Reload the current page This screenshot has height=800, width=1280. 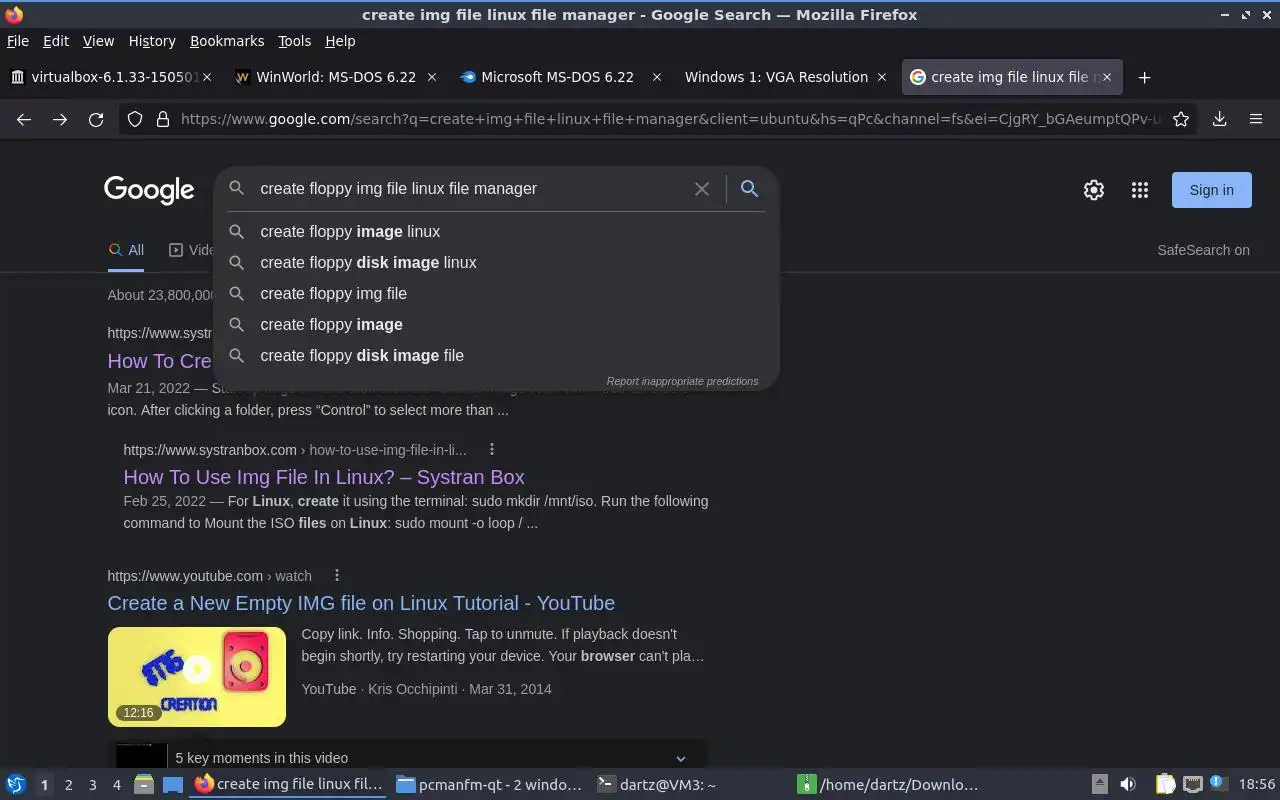[x=96, y=119]
